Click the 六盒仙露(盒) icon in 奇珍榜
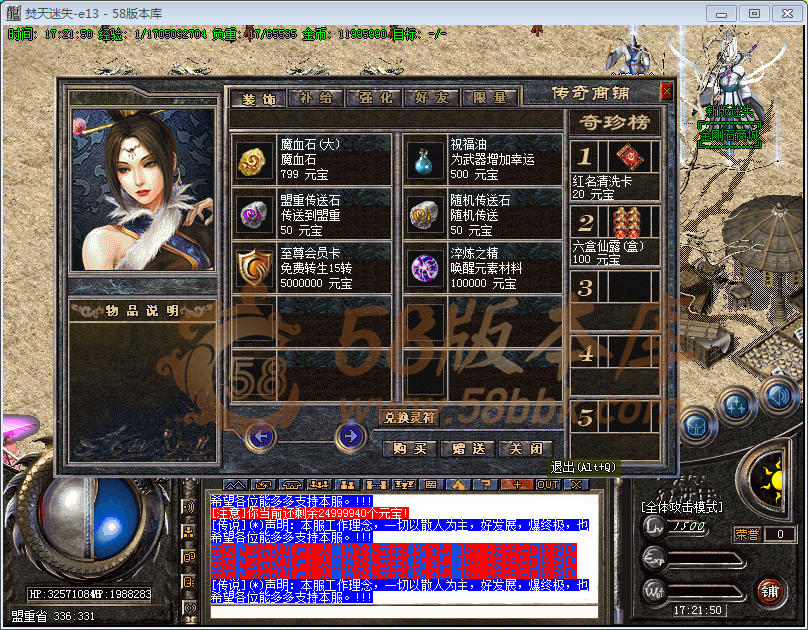 [627, 222]
